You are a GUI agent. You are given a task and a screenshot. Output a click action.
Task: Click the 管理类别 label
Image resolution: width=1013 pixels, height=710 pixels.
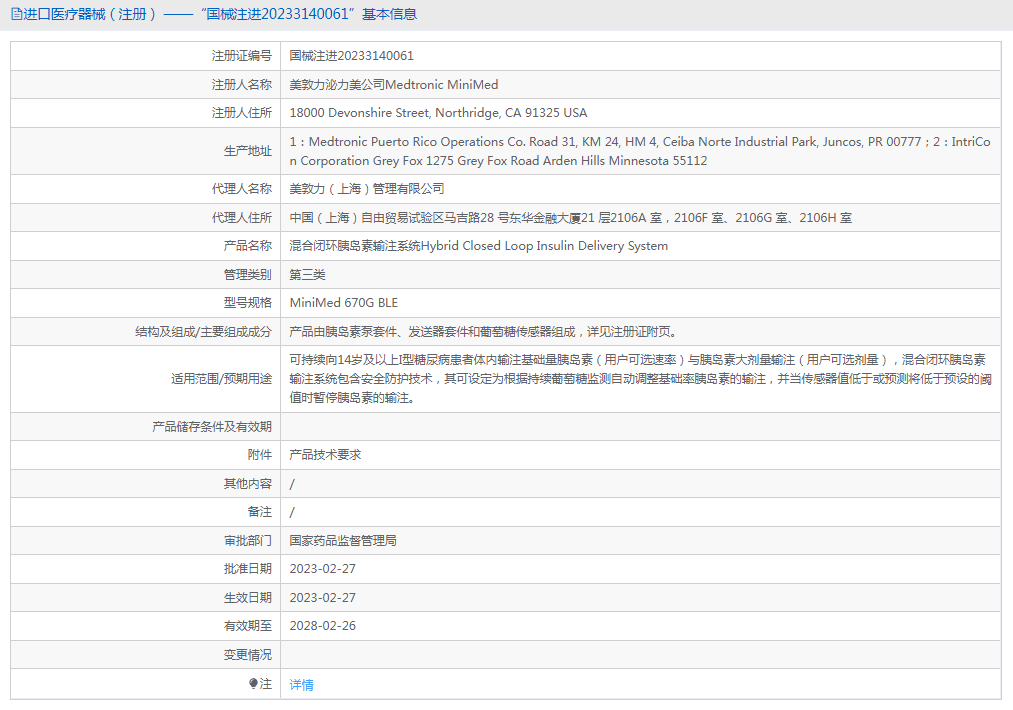(x=247, y=275)
